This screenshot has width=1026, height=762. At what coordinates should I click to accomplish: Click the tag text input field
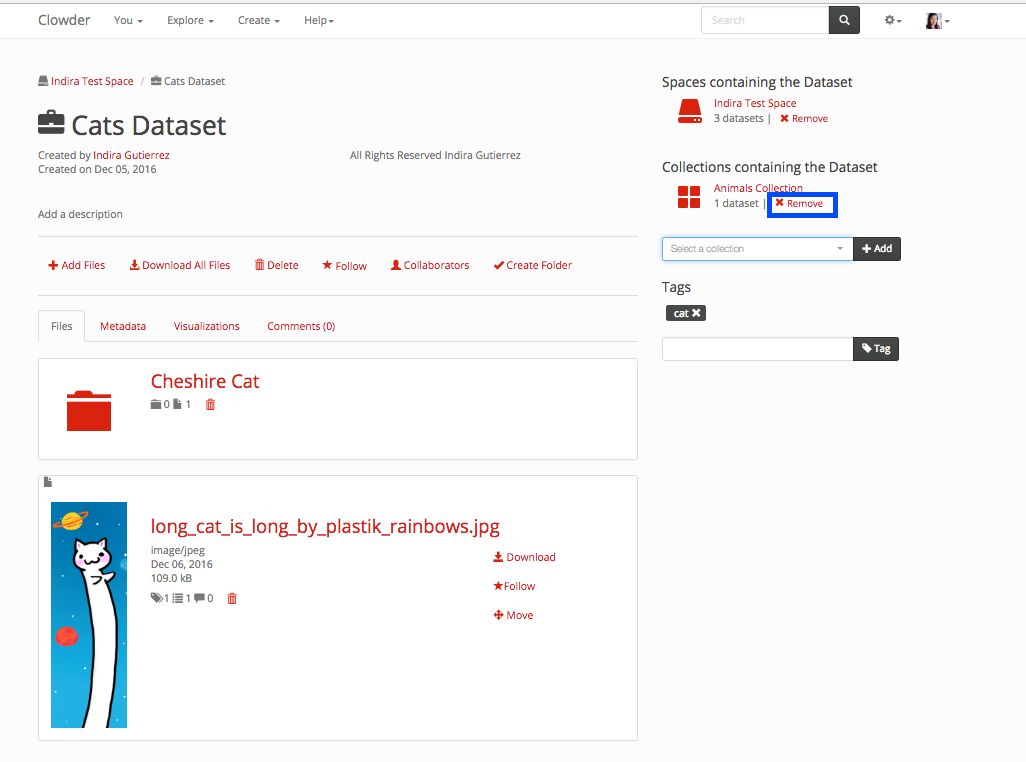click(757, 349)
